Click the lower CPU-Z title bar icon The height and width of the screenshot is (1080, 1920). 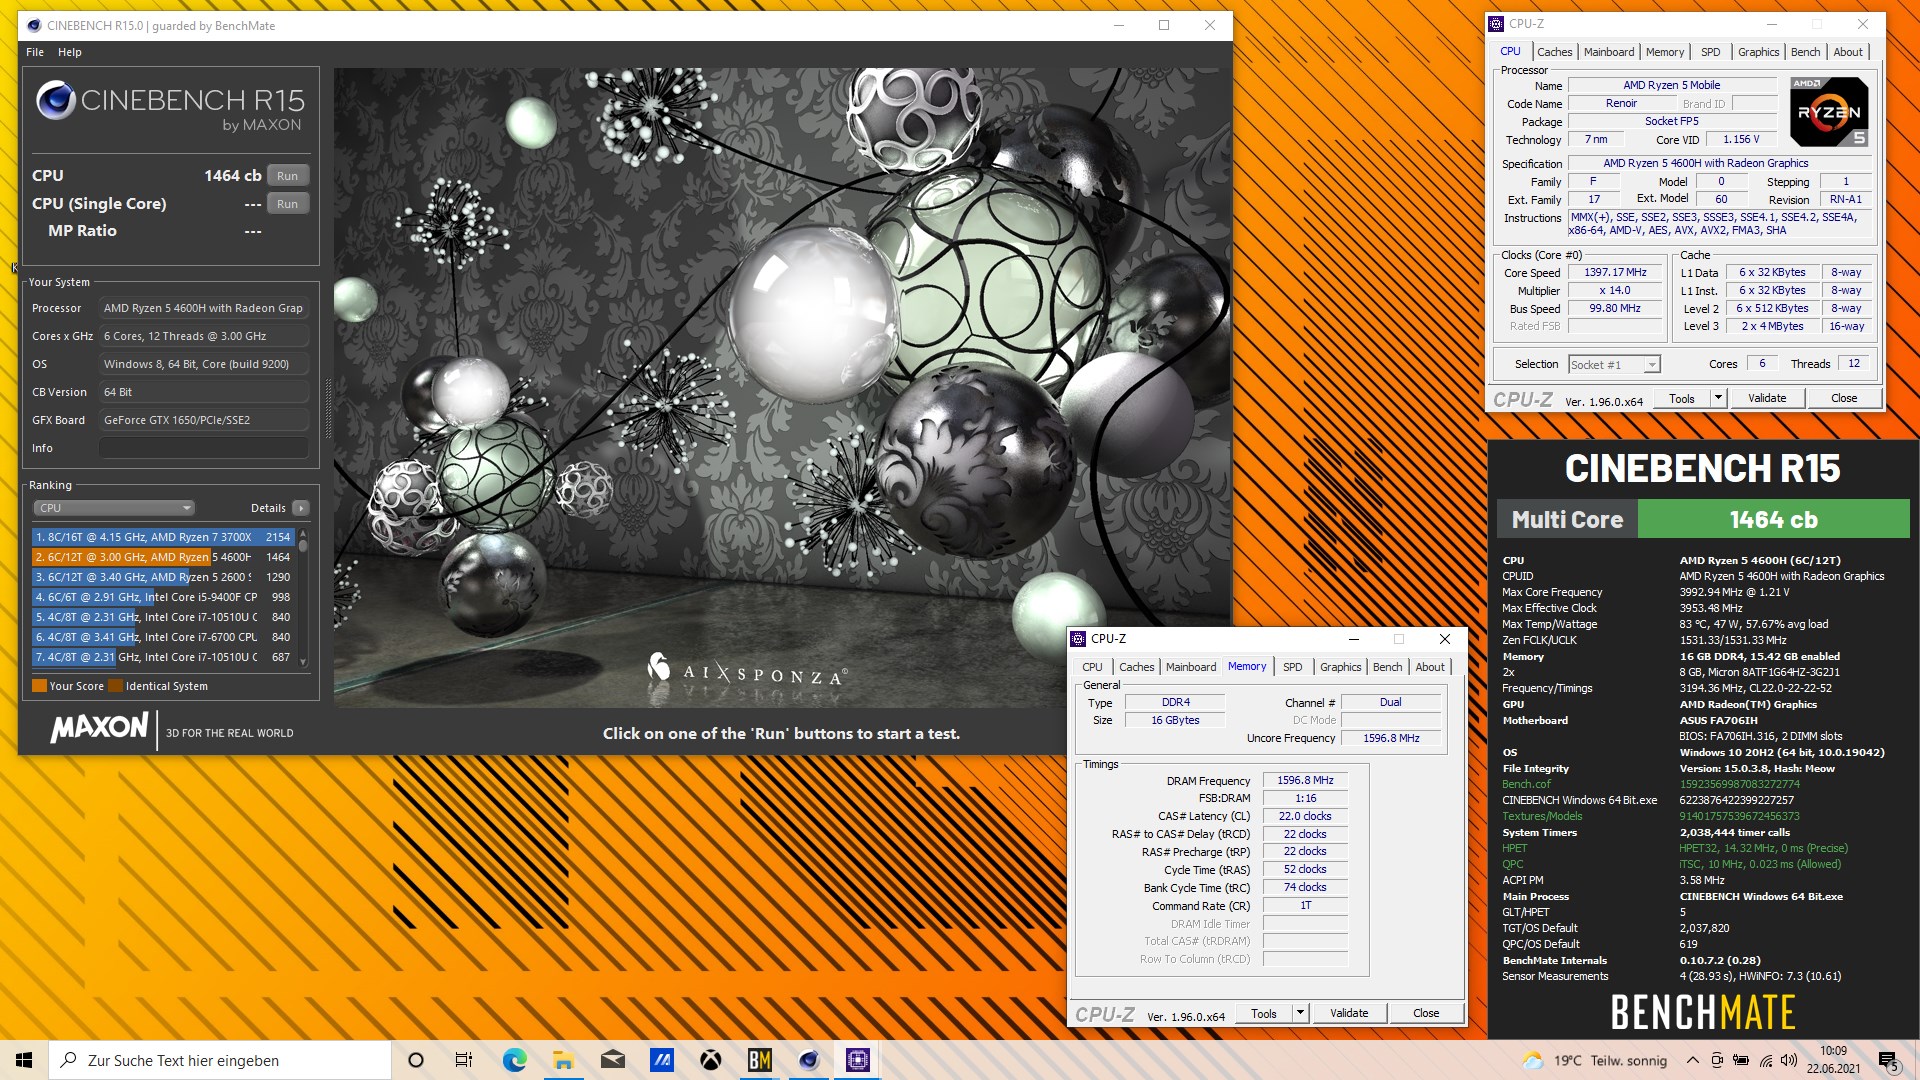[1079, 639]
